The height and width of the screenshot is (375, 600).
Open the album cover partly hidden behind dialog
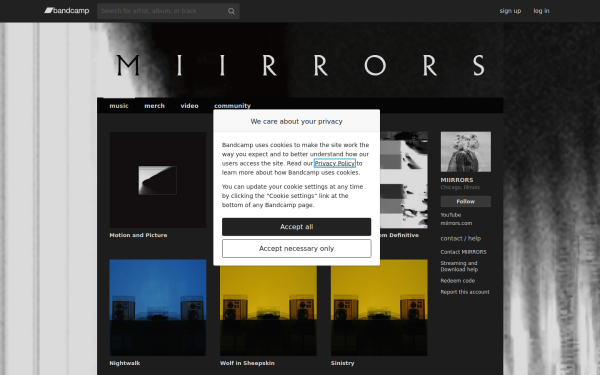(404, 180)
